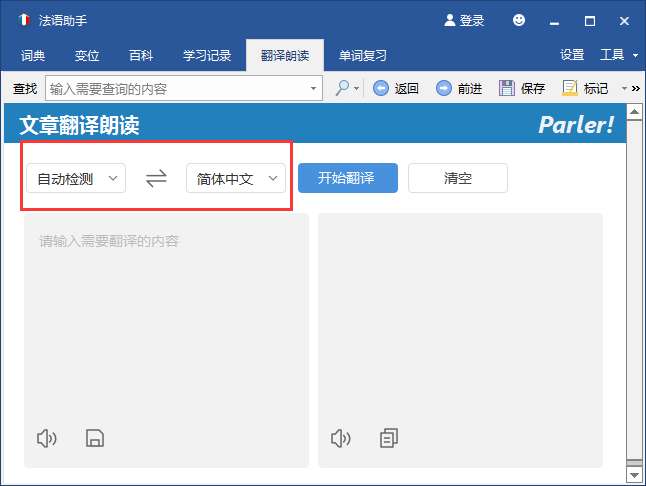This screenshot has width=646, height=486.
Task: Click the 返回 back arrow icon
Action: (381, 88)
